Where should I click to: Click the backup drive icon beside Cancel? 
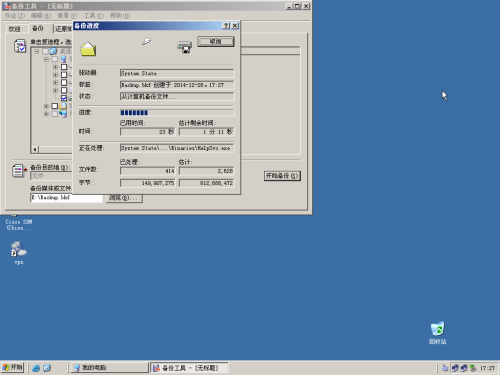coord(185,47)
